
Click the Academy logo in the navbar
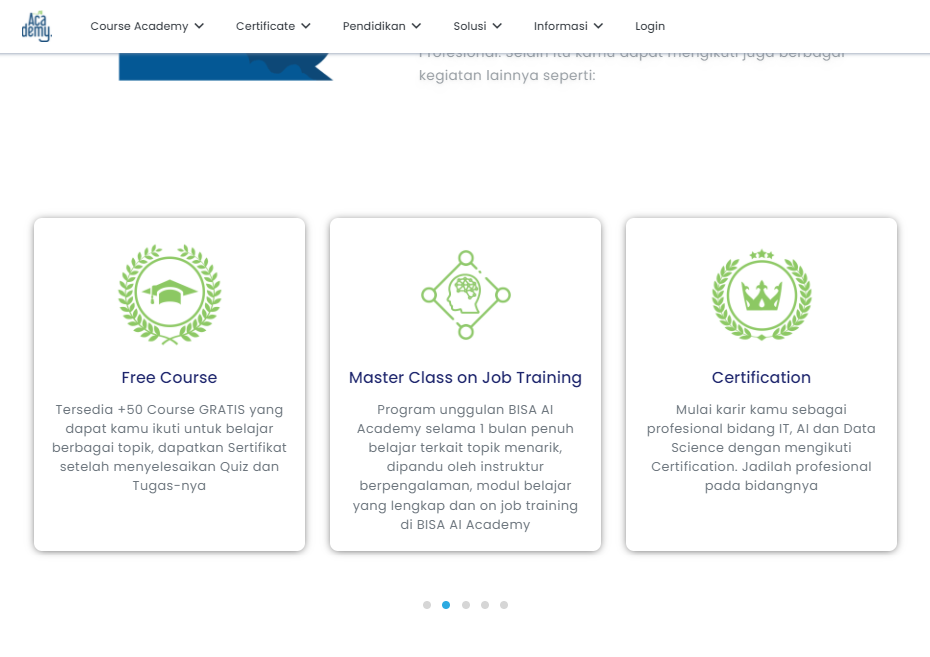pyautogui.click(x=36, y=26)
